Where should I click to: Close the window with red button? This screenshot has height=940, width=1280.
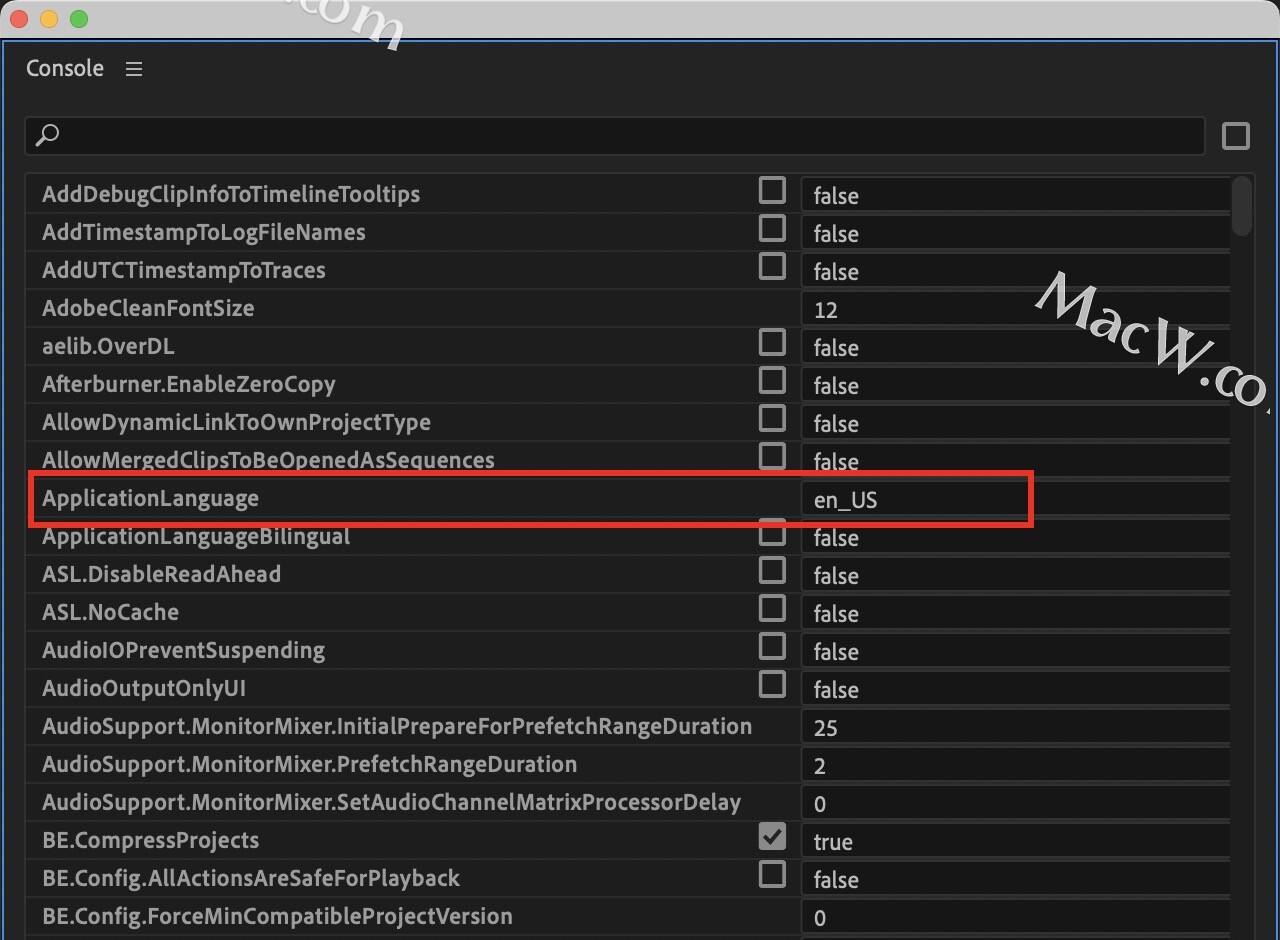click(x=17, y=19)
